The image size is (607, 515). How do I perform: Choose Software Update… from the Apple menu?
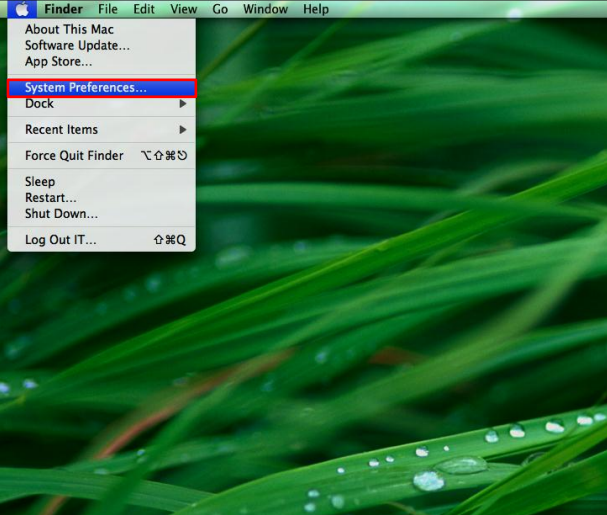(x=101, y=45)
